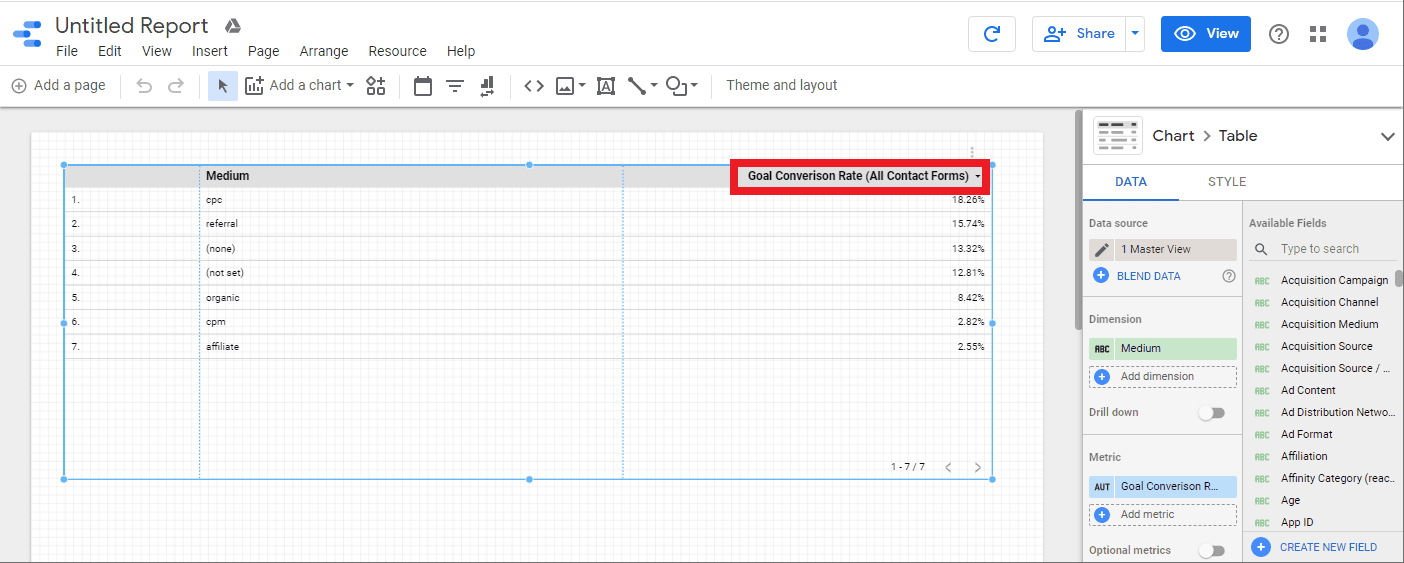Open the View menu
Viewport: 1404px width, 563px height.
click(x=157, y=51)
